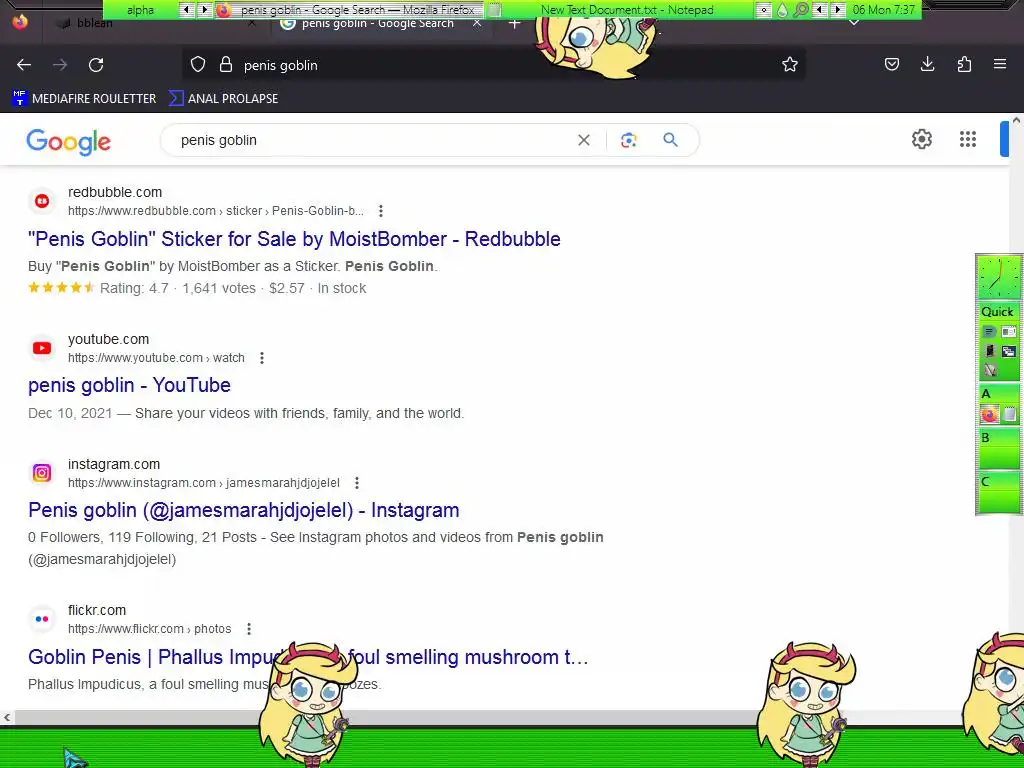
Task: Open more options for youtube.com result
Action: [262, 358]
